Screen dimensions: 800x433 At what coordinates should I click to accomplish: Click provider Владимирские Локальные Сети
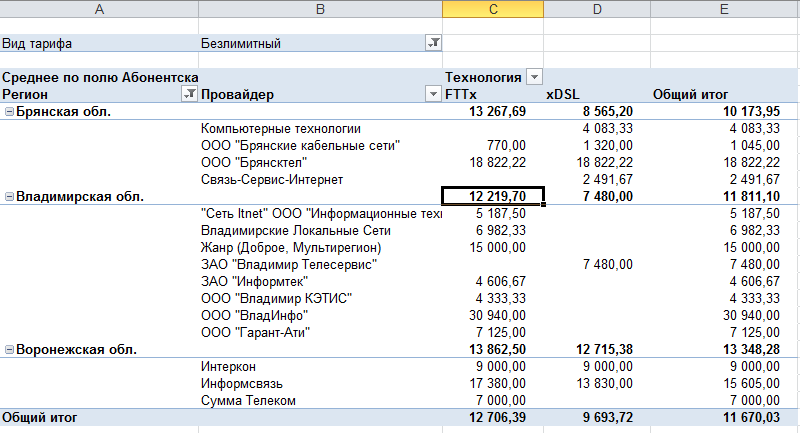tap(295, 231)
